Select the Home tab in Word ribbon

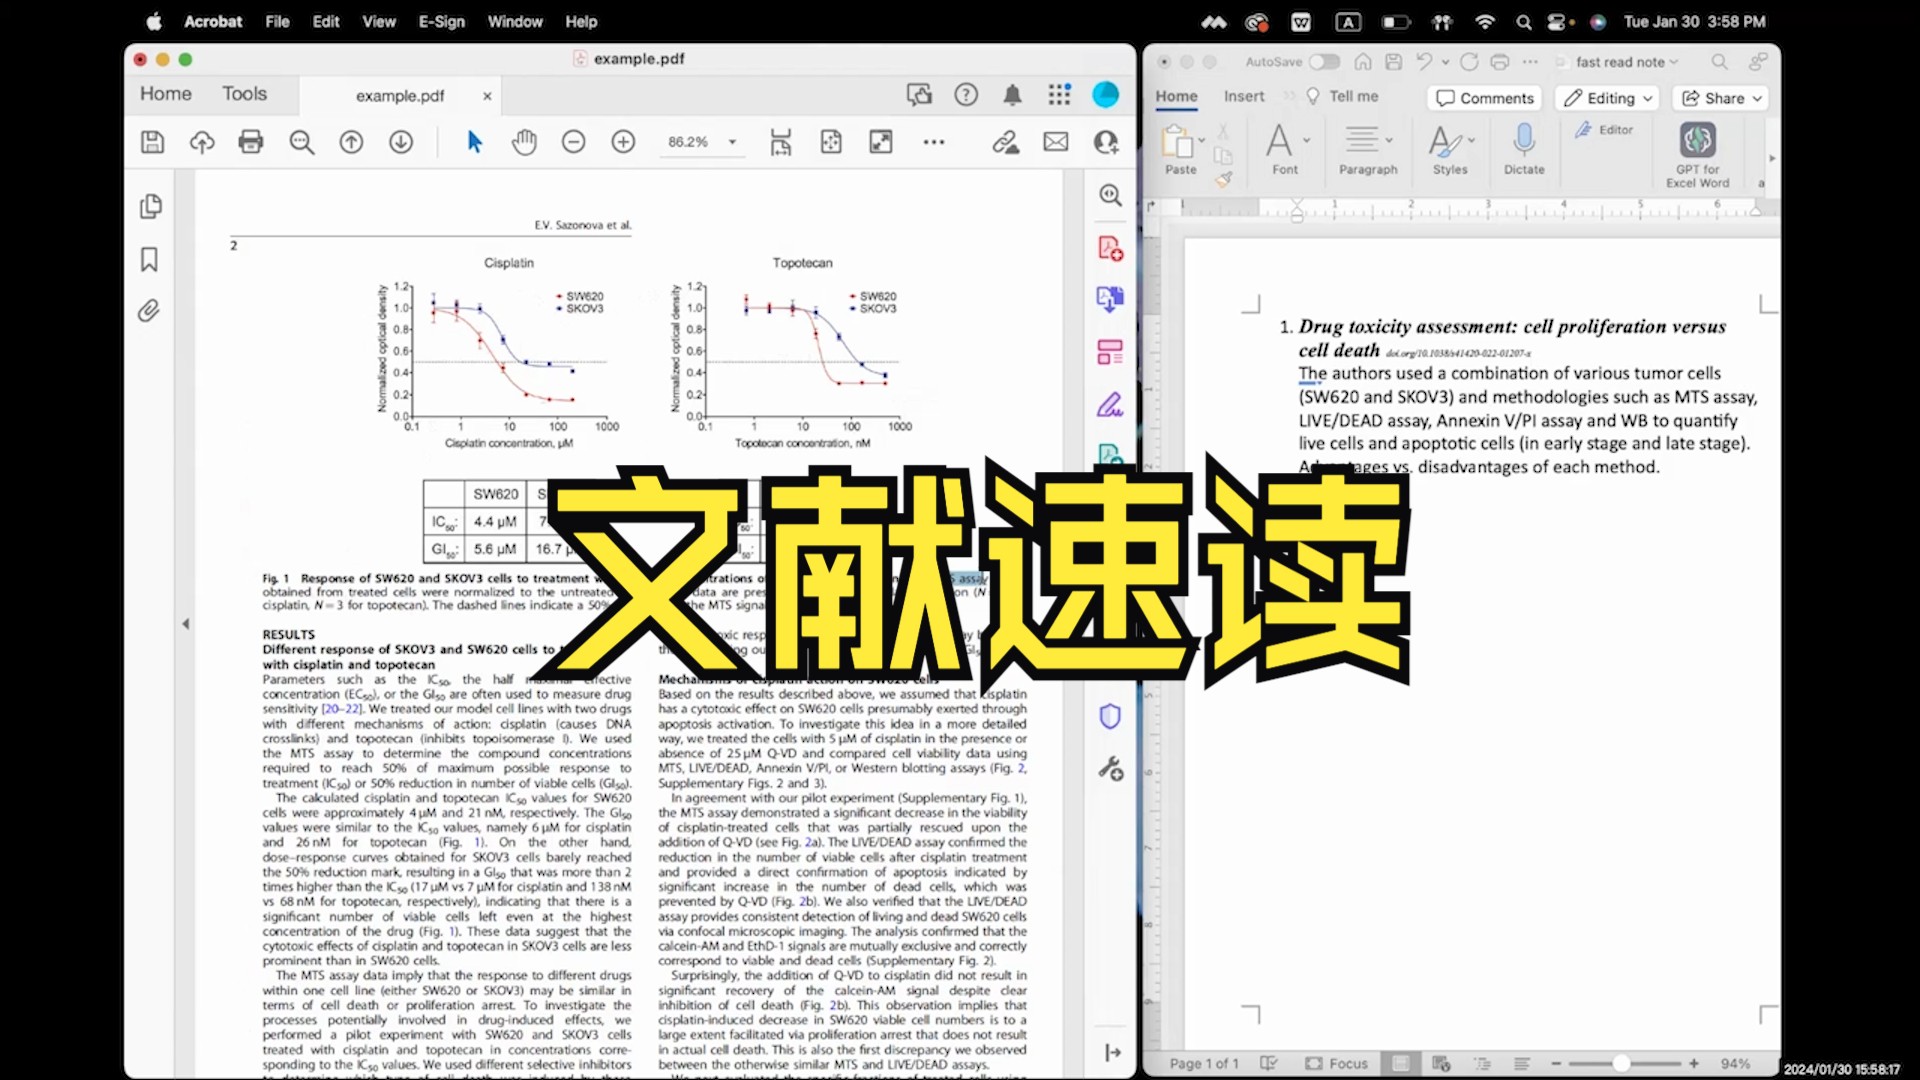1176,98
